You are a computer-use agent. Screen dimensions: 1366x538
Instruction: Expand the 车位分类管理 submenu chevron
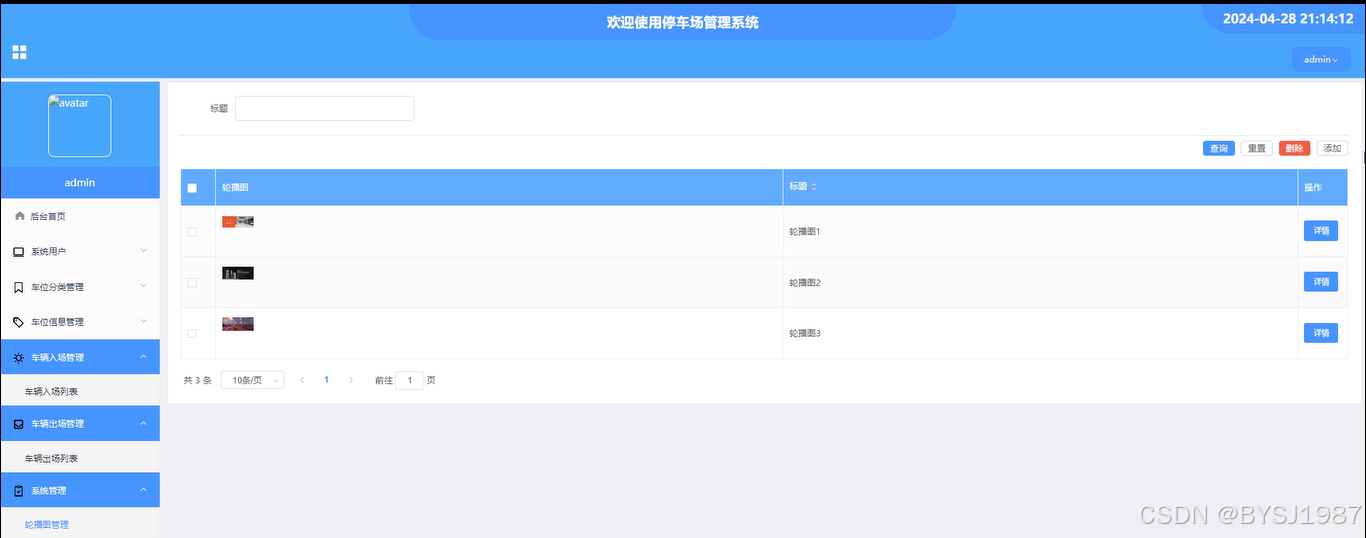[x=143, y=286]
